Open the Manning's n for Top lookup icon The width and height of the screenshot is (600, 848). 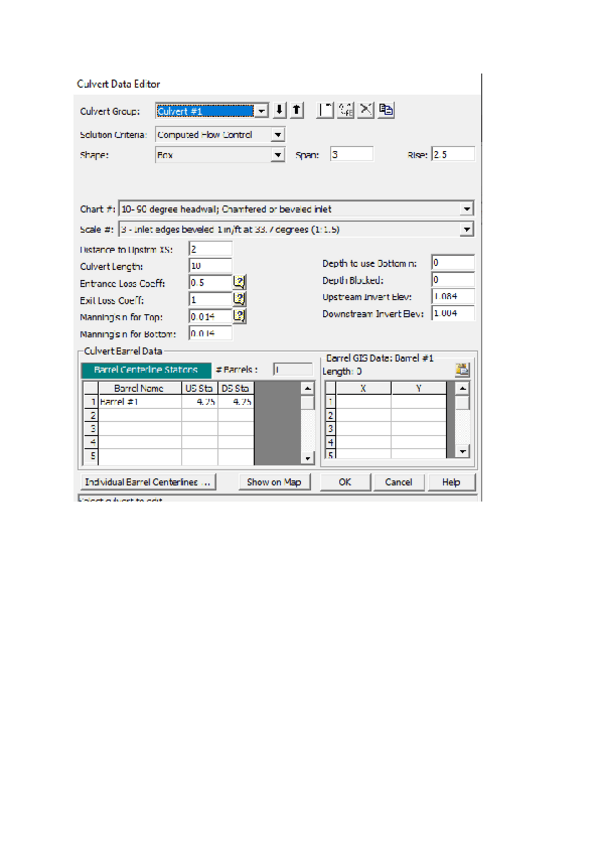pyautogui.click(x=239, y=315)
